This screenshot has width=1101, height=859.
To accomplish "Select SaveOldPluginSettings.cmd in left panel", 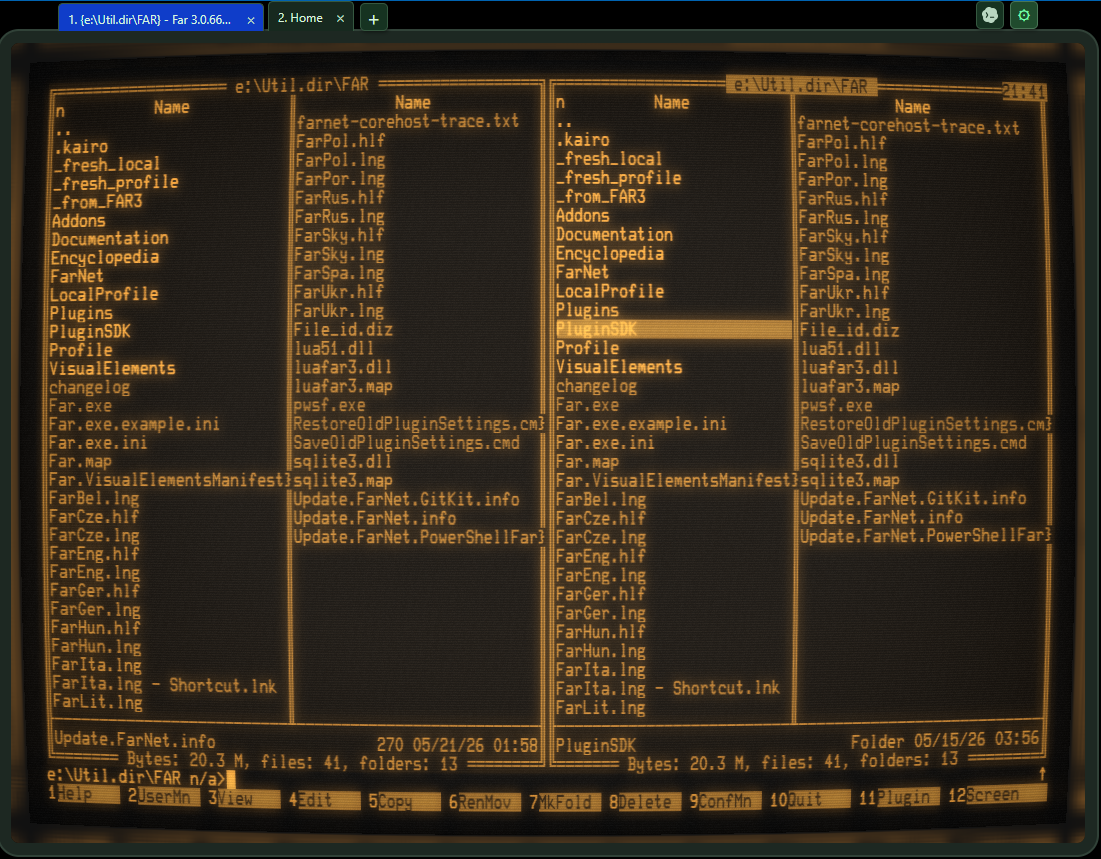I will click(407, 443).
